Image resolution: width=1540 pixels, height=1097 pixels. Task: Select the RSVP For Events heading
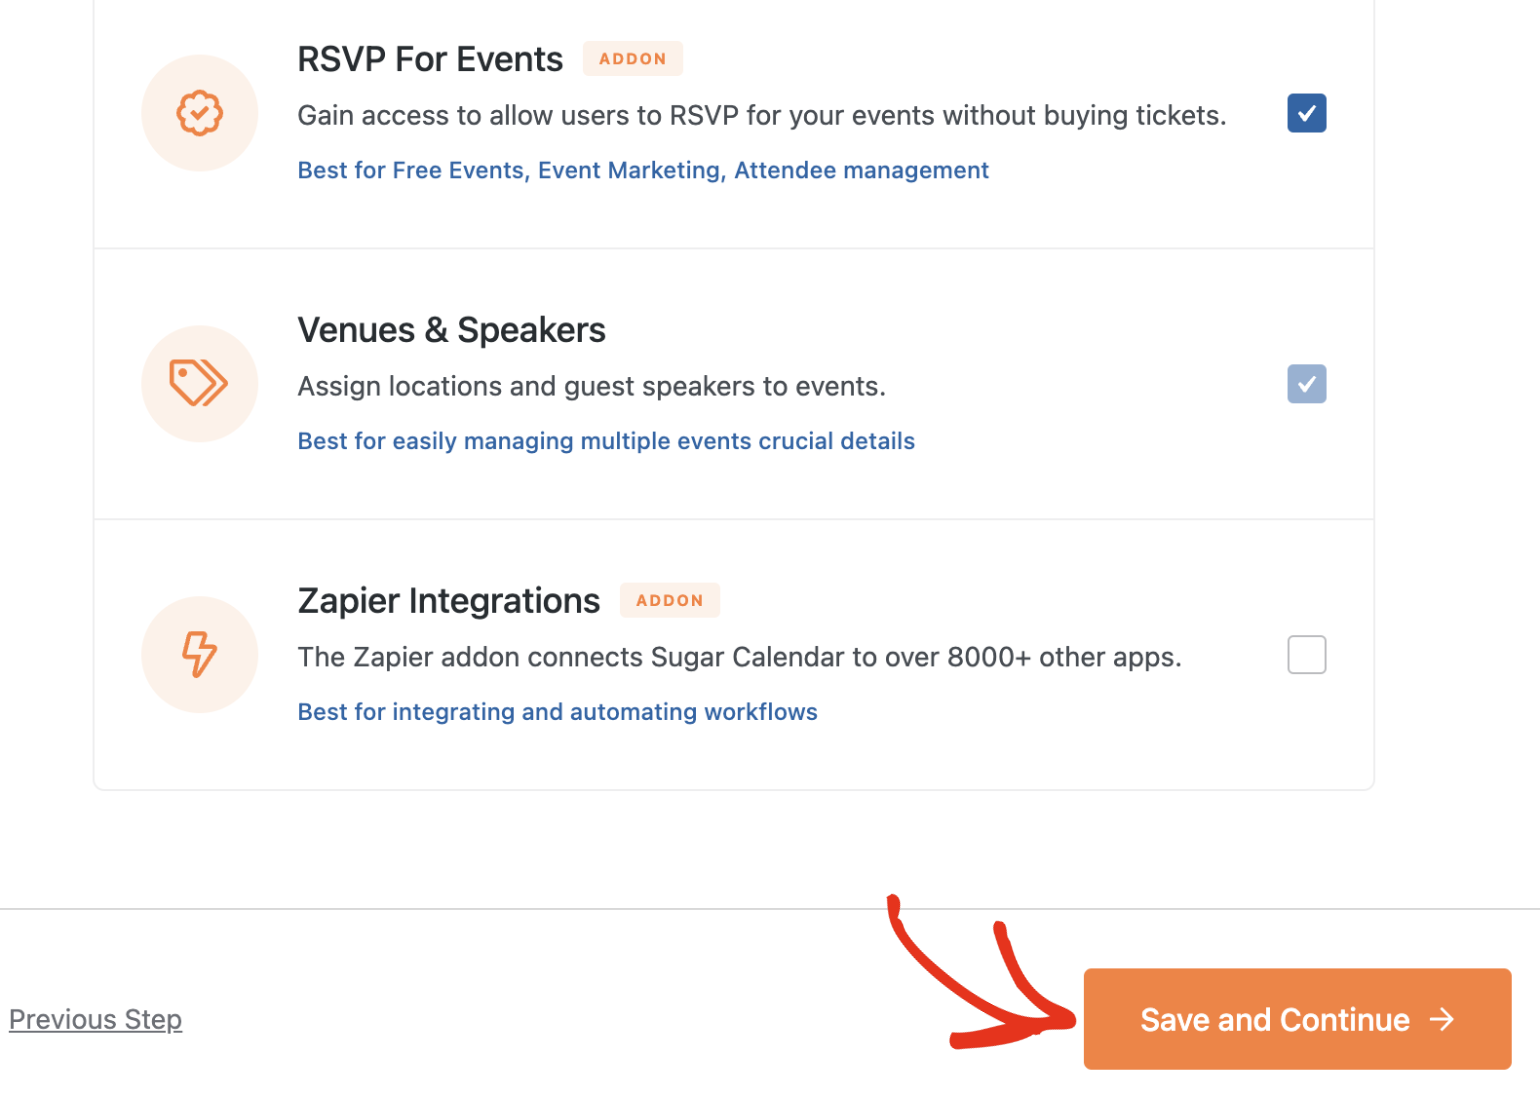[430, 59]
